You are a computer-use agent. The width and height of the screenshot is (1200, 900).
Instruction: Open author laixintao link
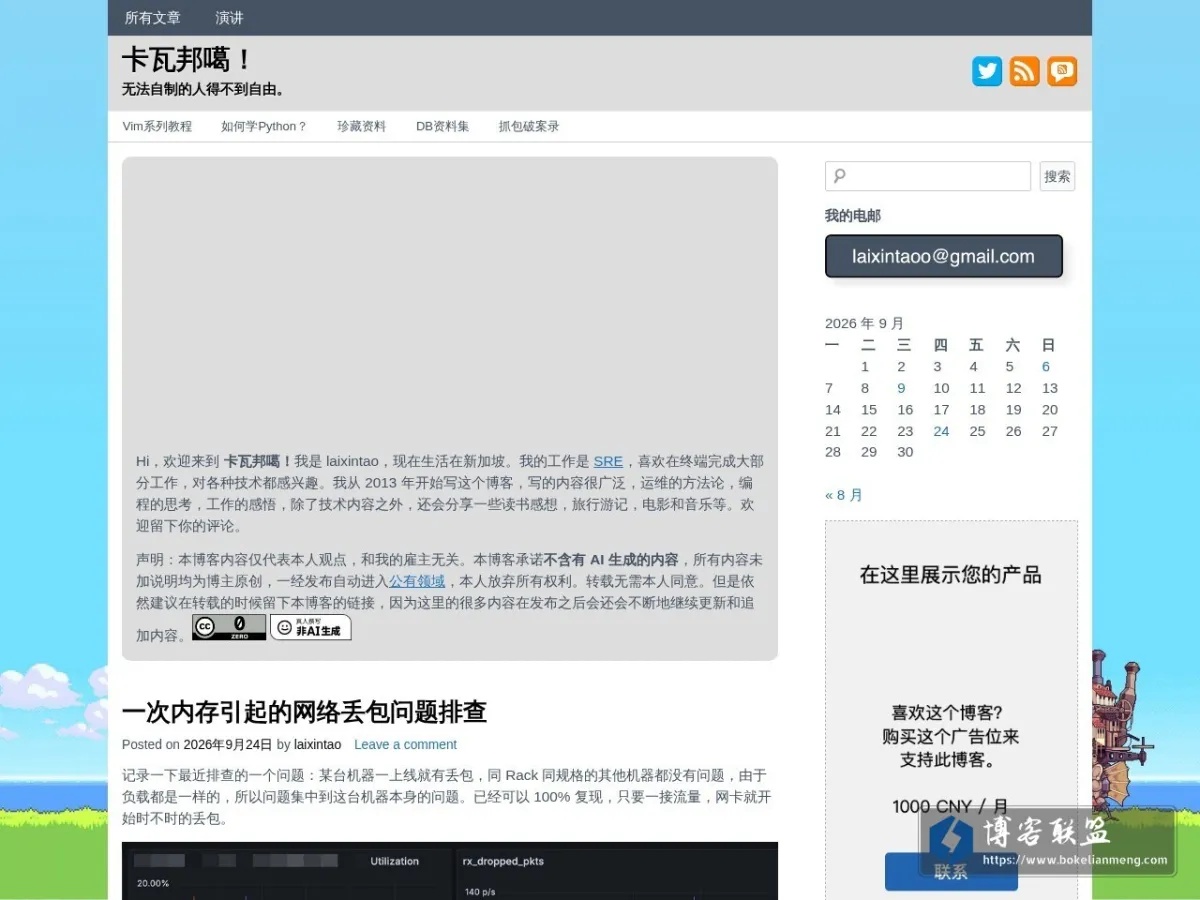tap(317, 744)
